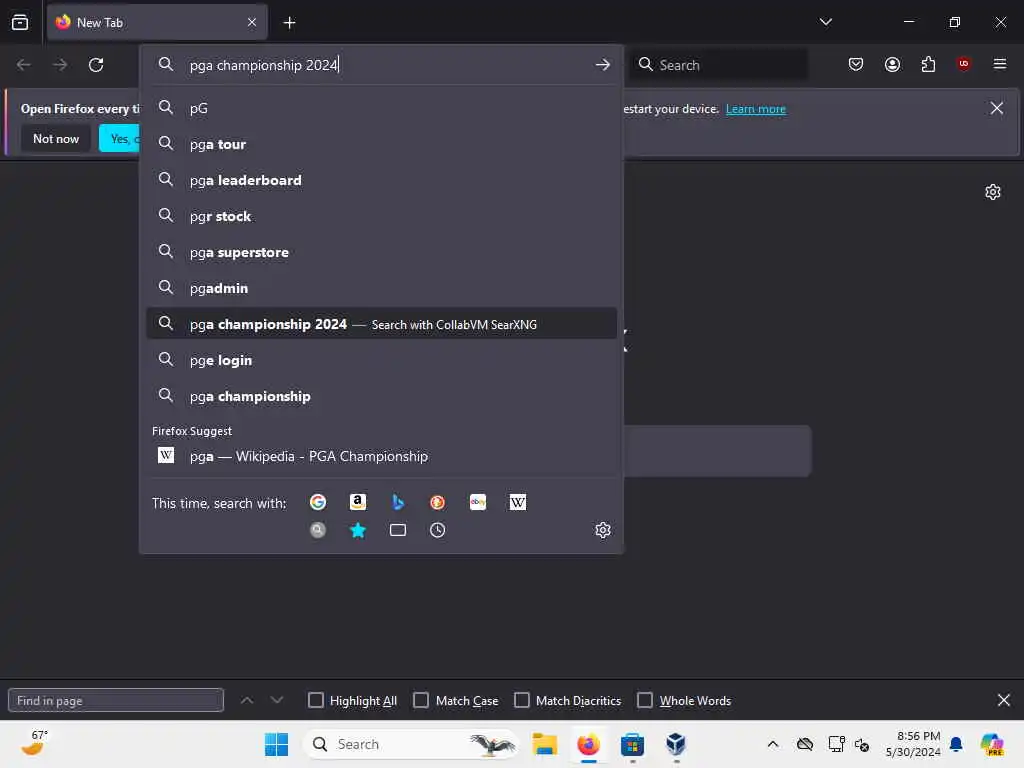Search in Bookmarks with the star icon
This screenshot has width=1024, height=768.
358,530
